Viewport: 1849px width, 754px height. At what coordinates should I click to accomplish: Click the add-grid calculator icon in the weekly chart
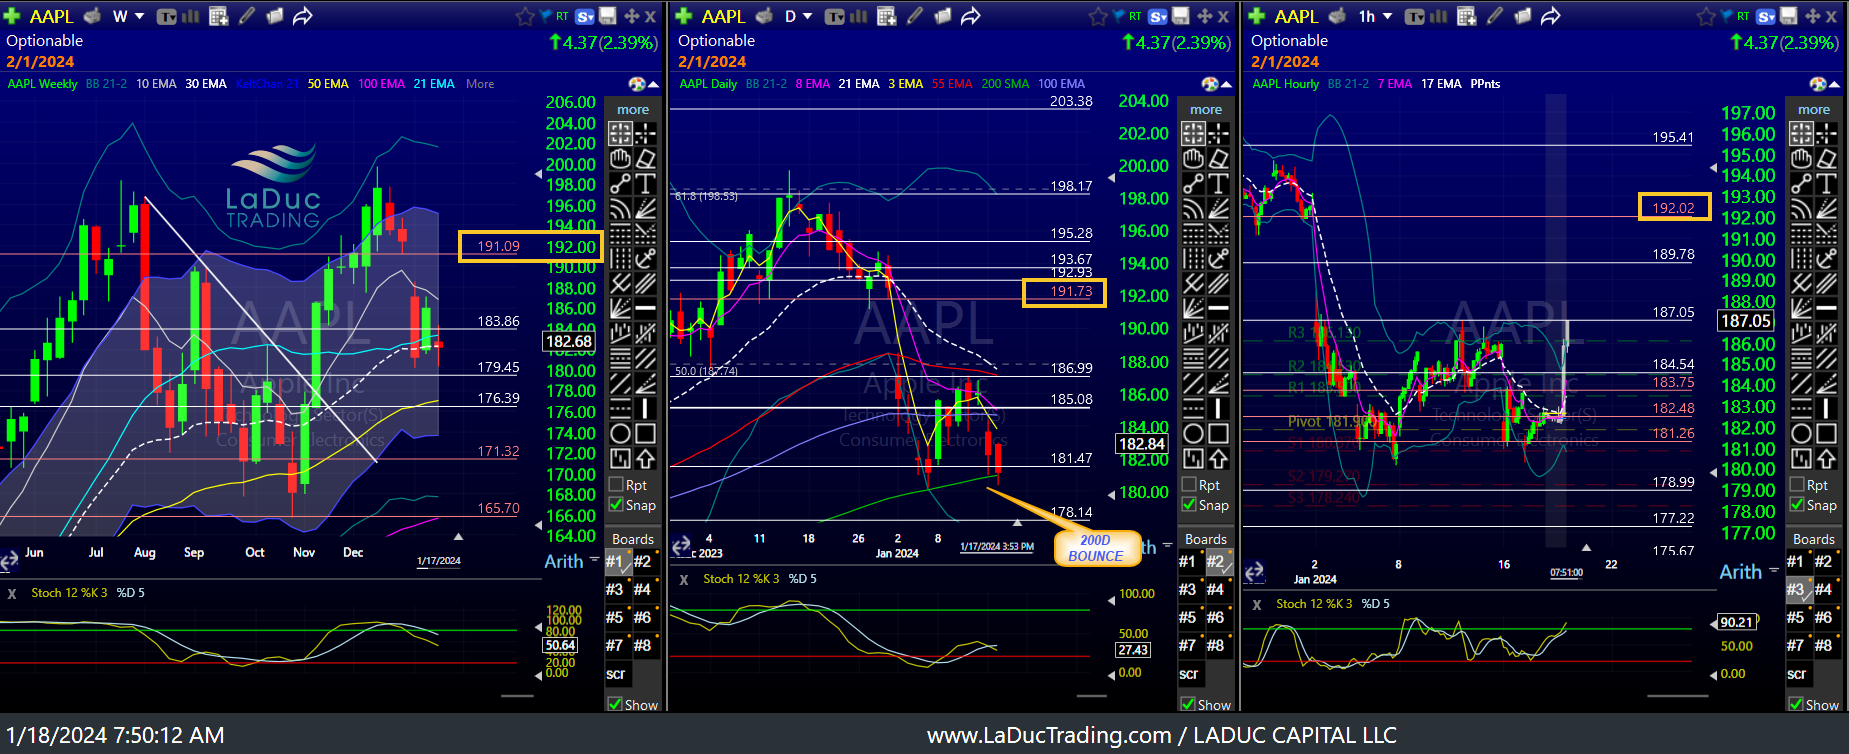[219, 16]
